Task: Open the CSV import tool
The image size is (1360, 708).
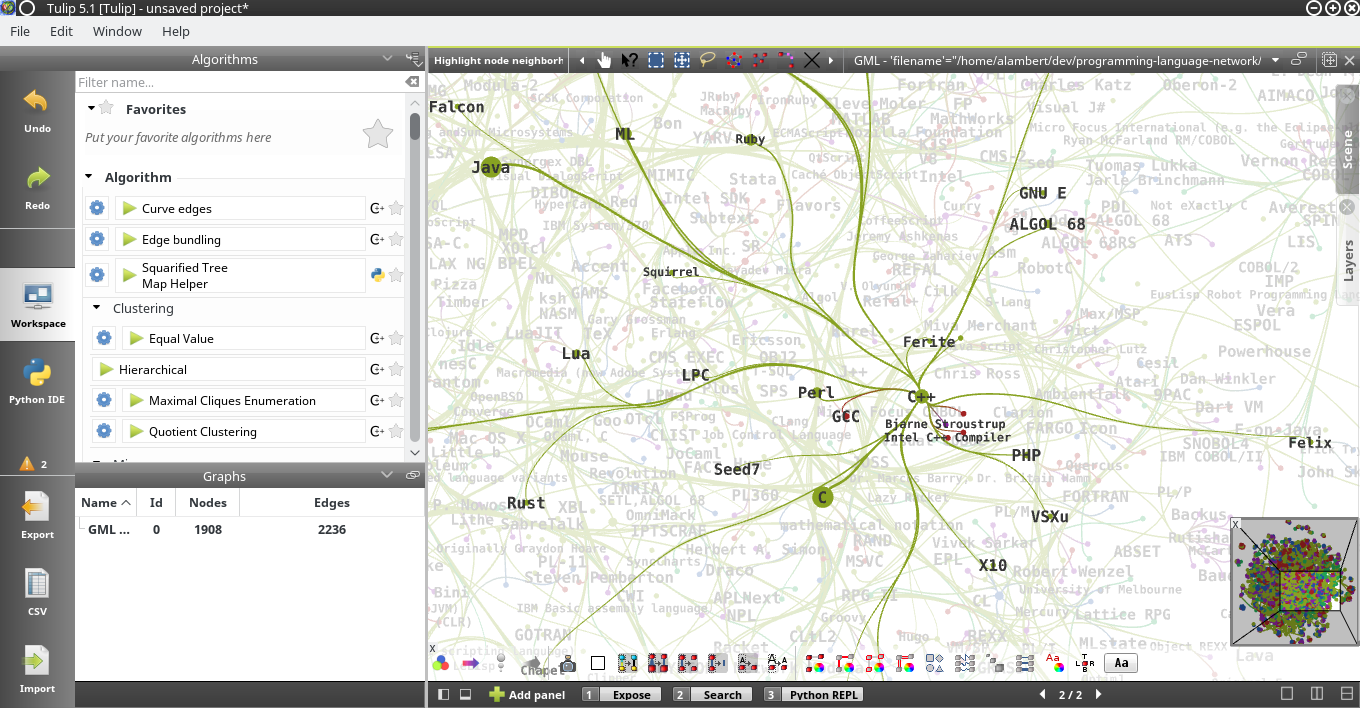Action: pos(37,593)
